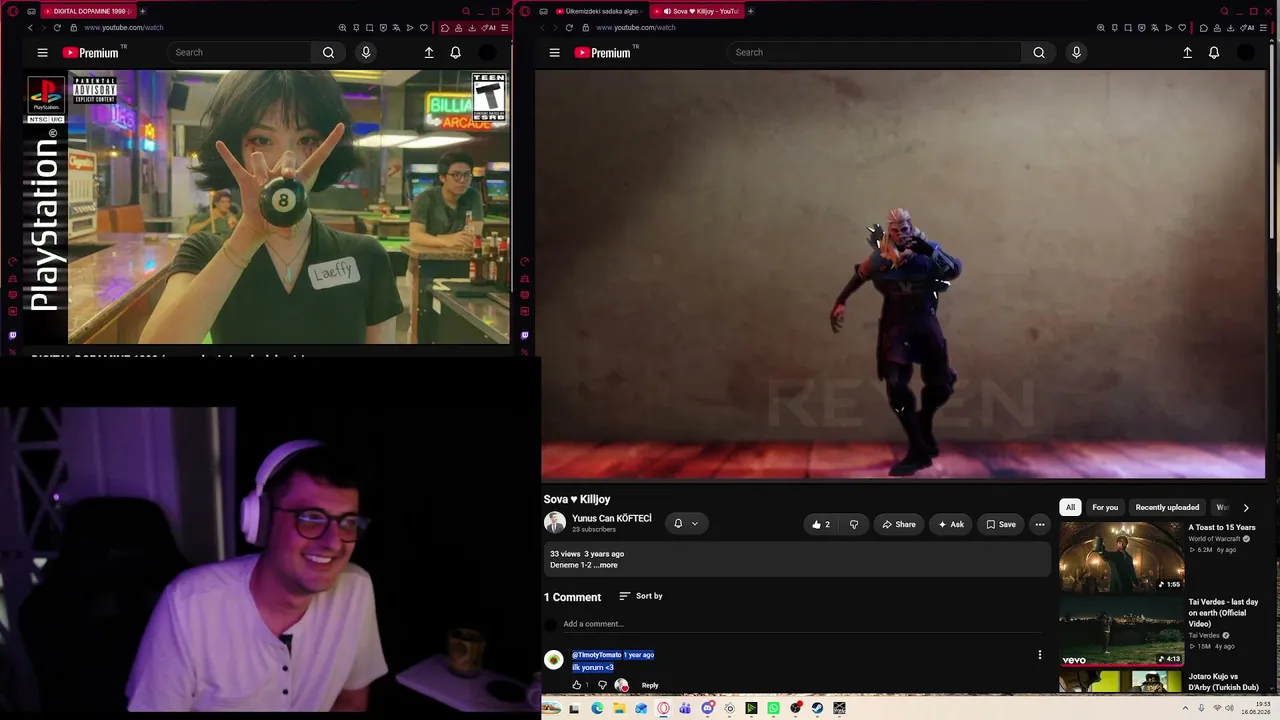Like the comment by TimotyTomato
The image size is (1280, 720).
click(x=577, y=685)
